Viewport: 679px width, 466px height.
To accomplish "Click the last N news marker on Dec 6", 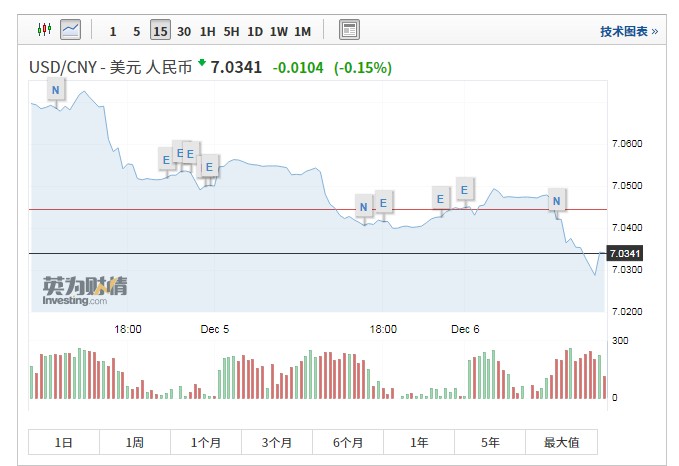I will click(557, 201).
